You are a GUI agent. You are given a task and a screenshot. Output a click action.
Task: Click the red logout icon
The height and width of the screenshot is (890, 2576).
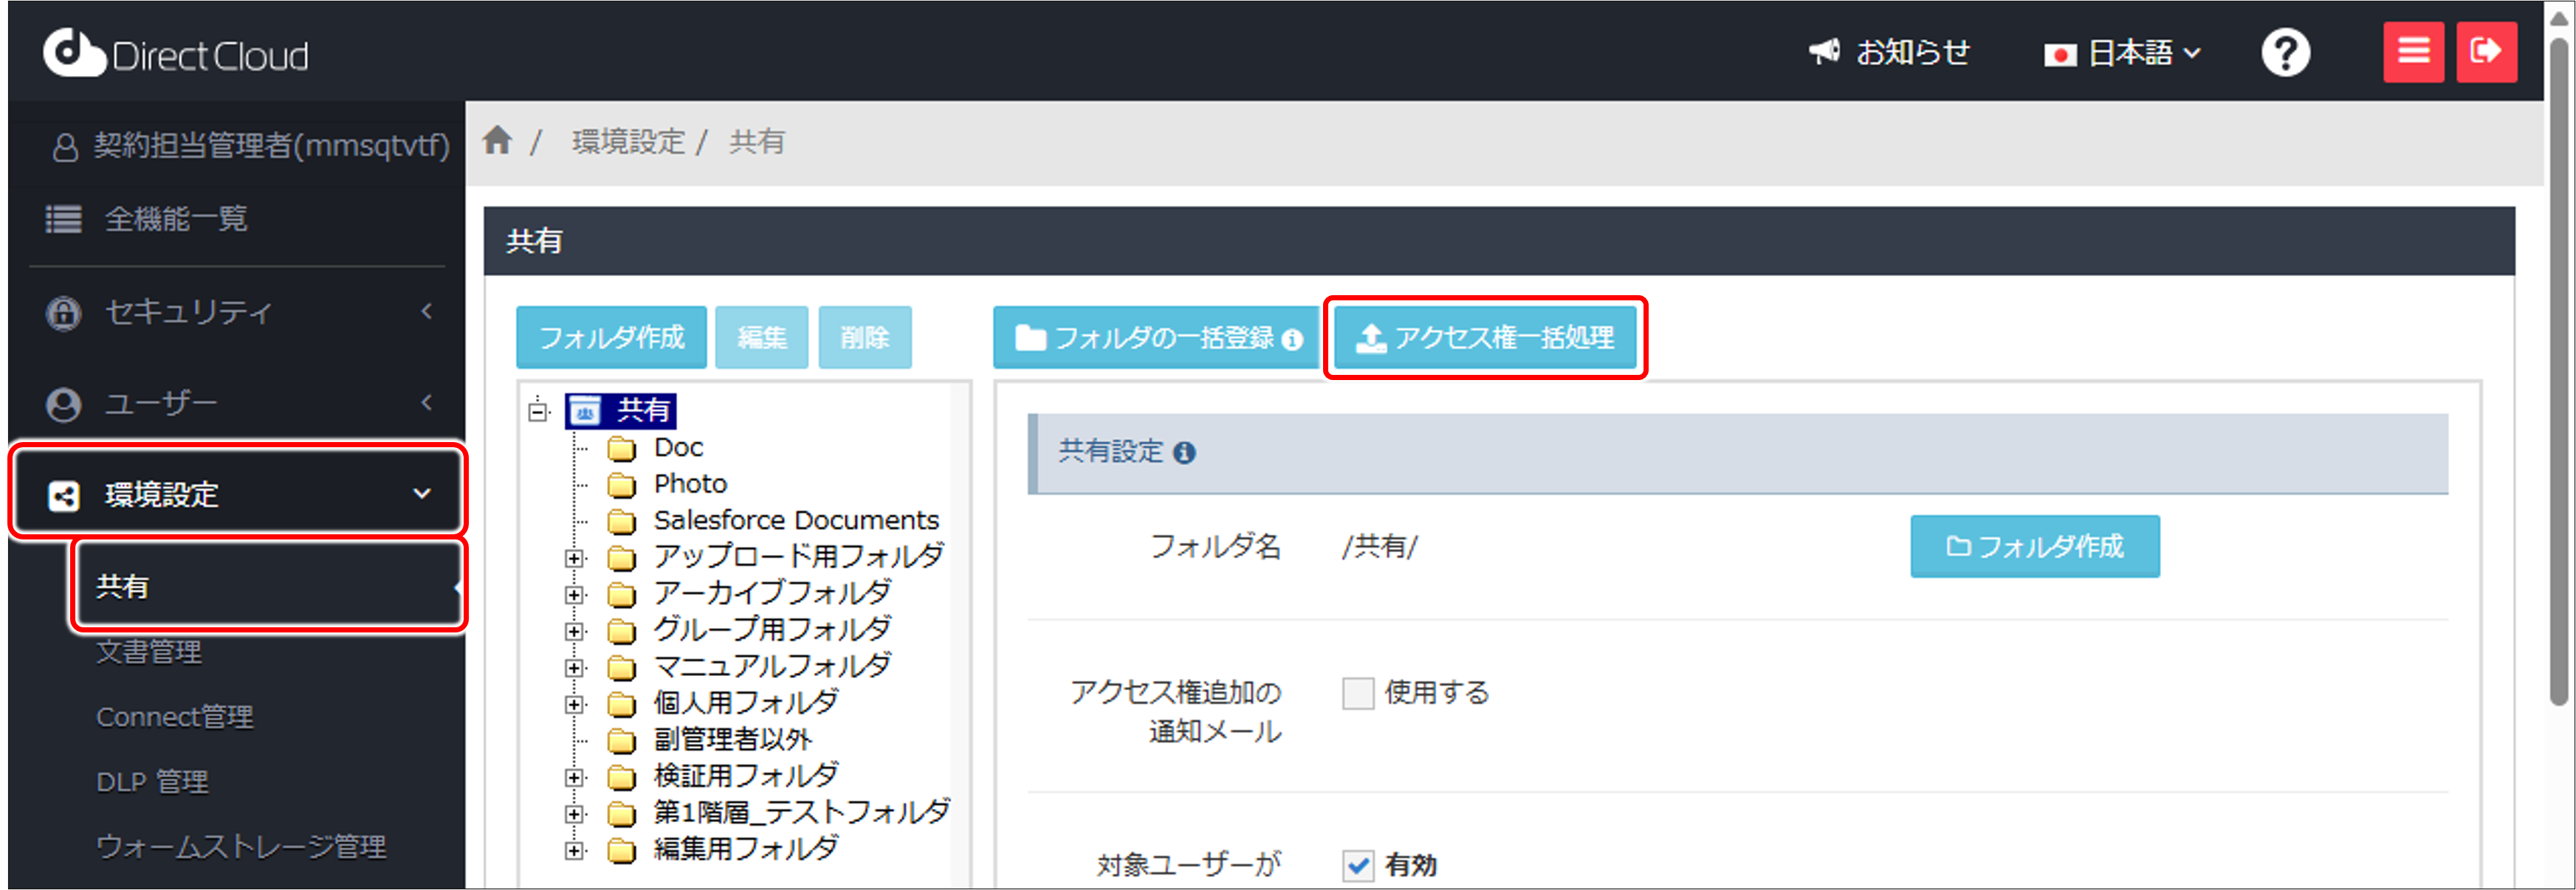tap(2486, 52)
